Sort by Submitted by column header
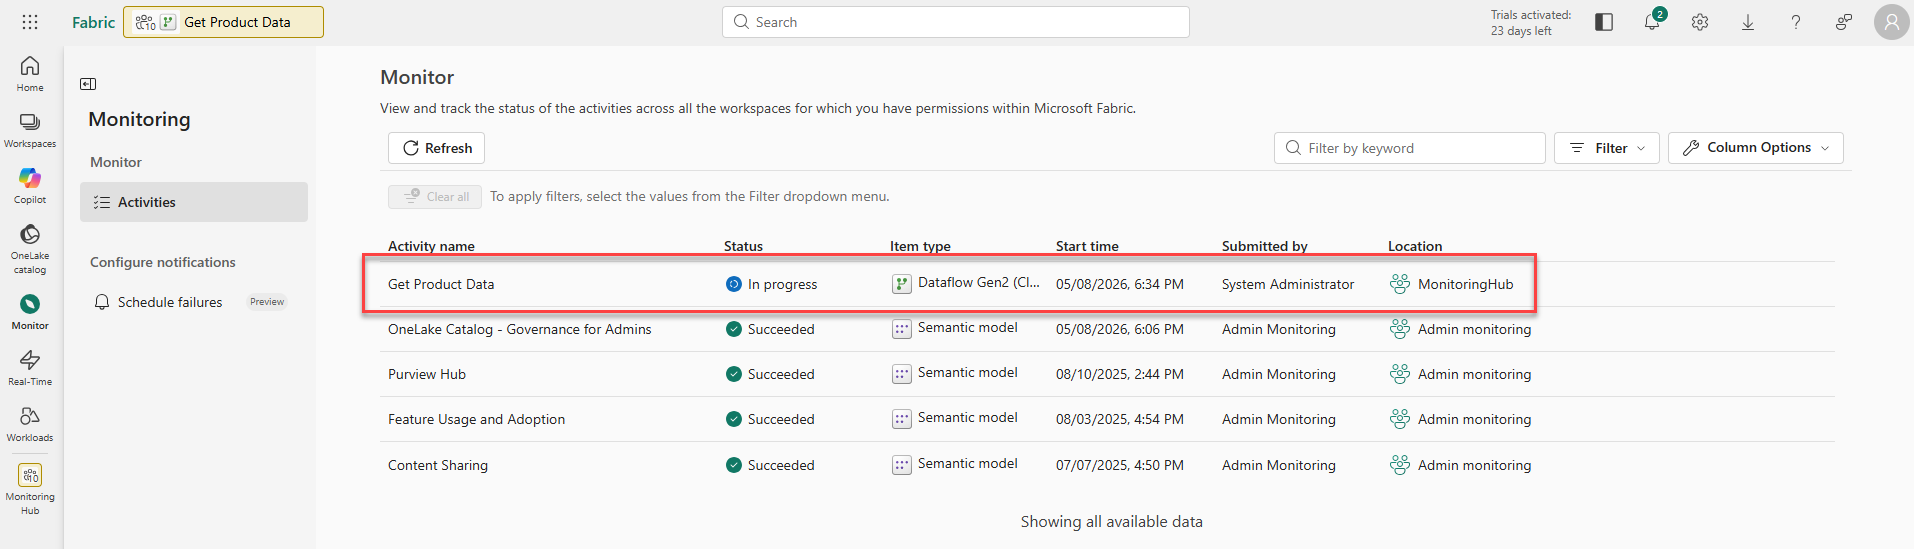This screenshot has width=1914, height=549. (x=1264, y=246)
